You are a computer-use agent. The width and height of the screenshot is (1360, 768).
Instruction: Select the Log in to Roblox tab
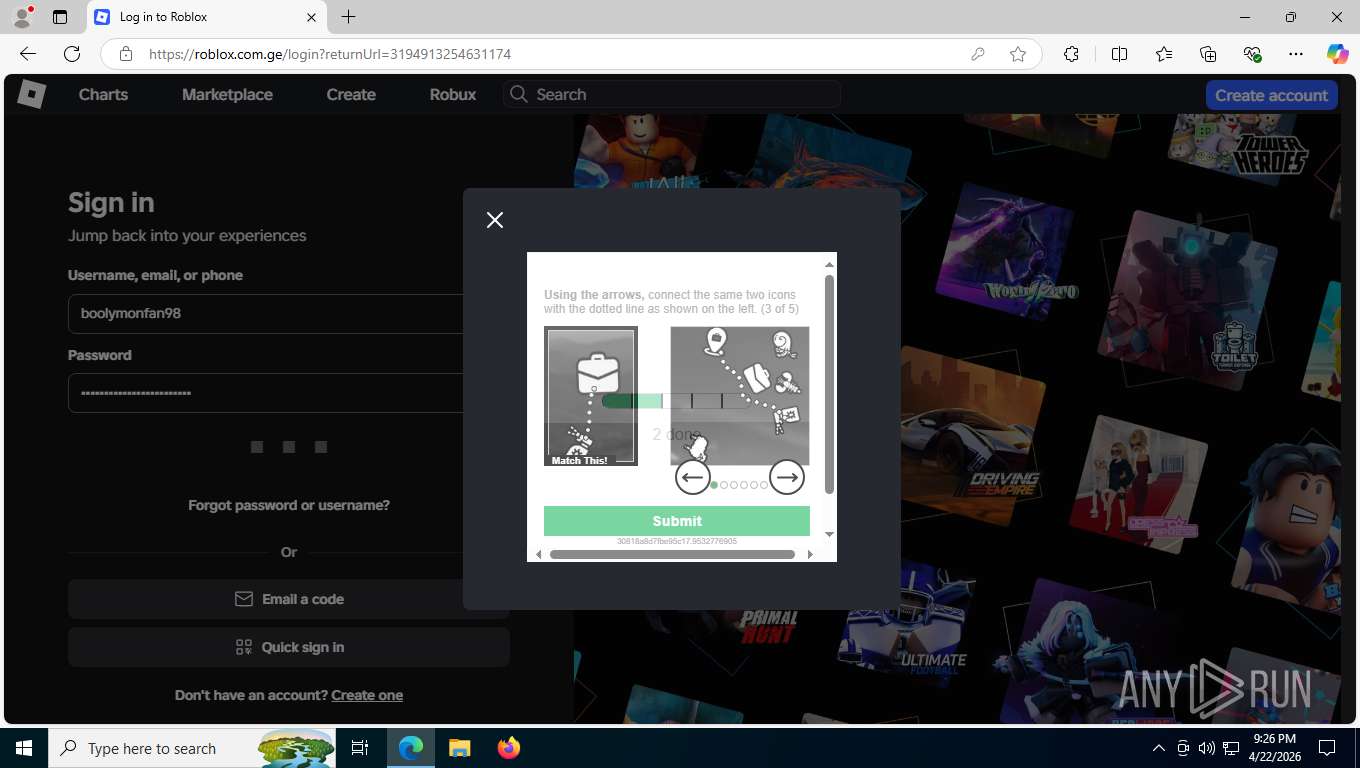[x=207, y=17]
